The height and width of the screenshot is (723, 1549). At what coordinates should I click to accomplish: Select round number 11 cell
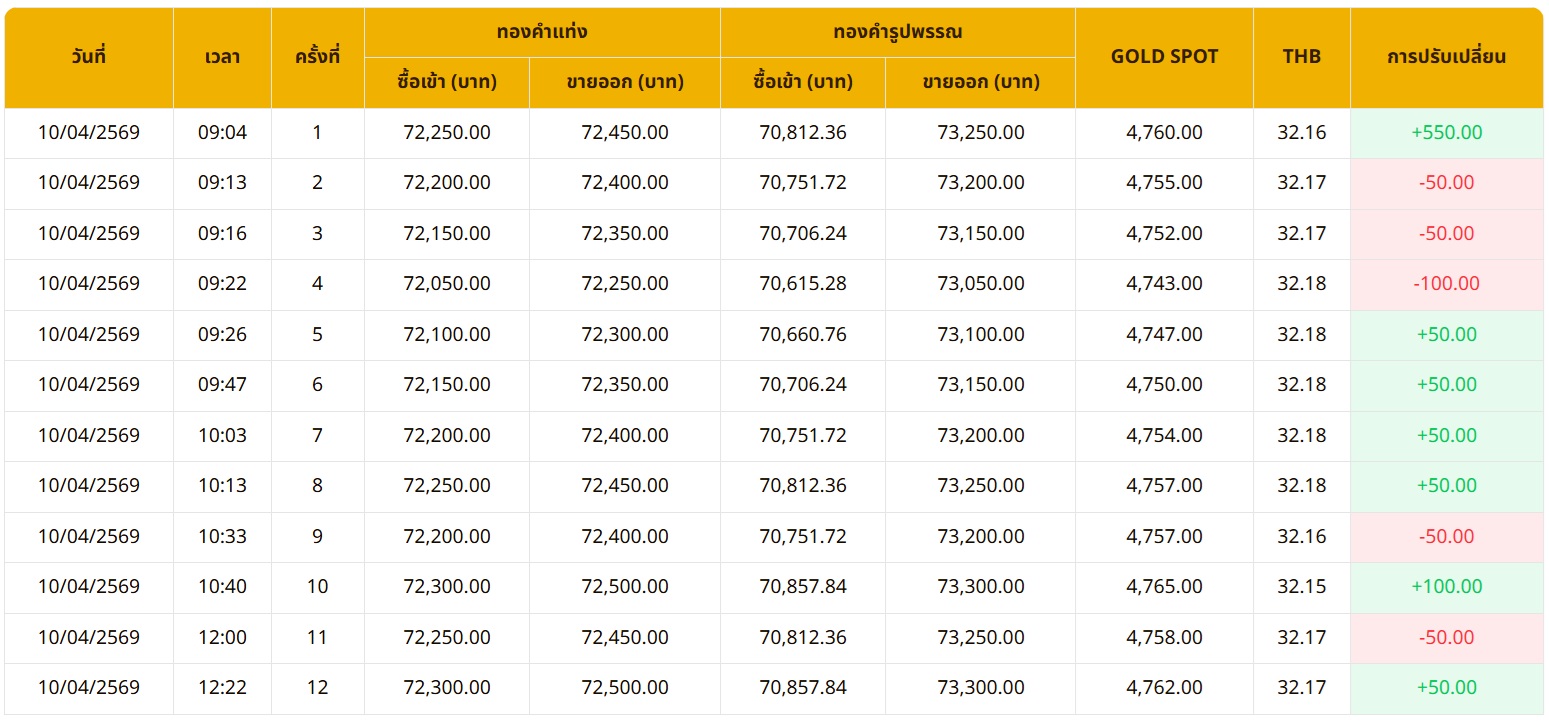[x=317, y=638]
